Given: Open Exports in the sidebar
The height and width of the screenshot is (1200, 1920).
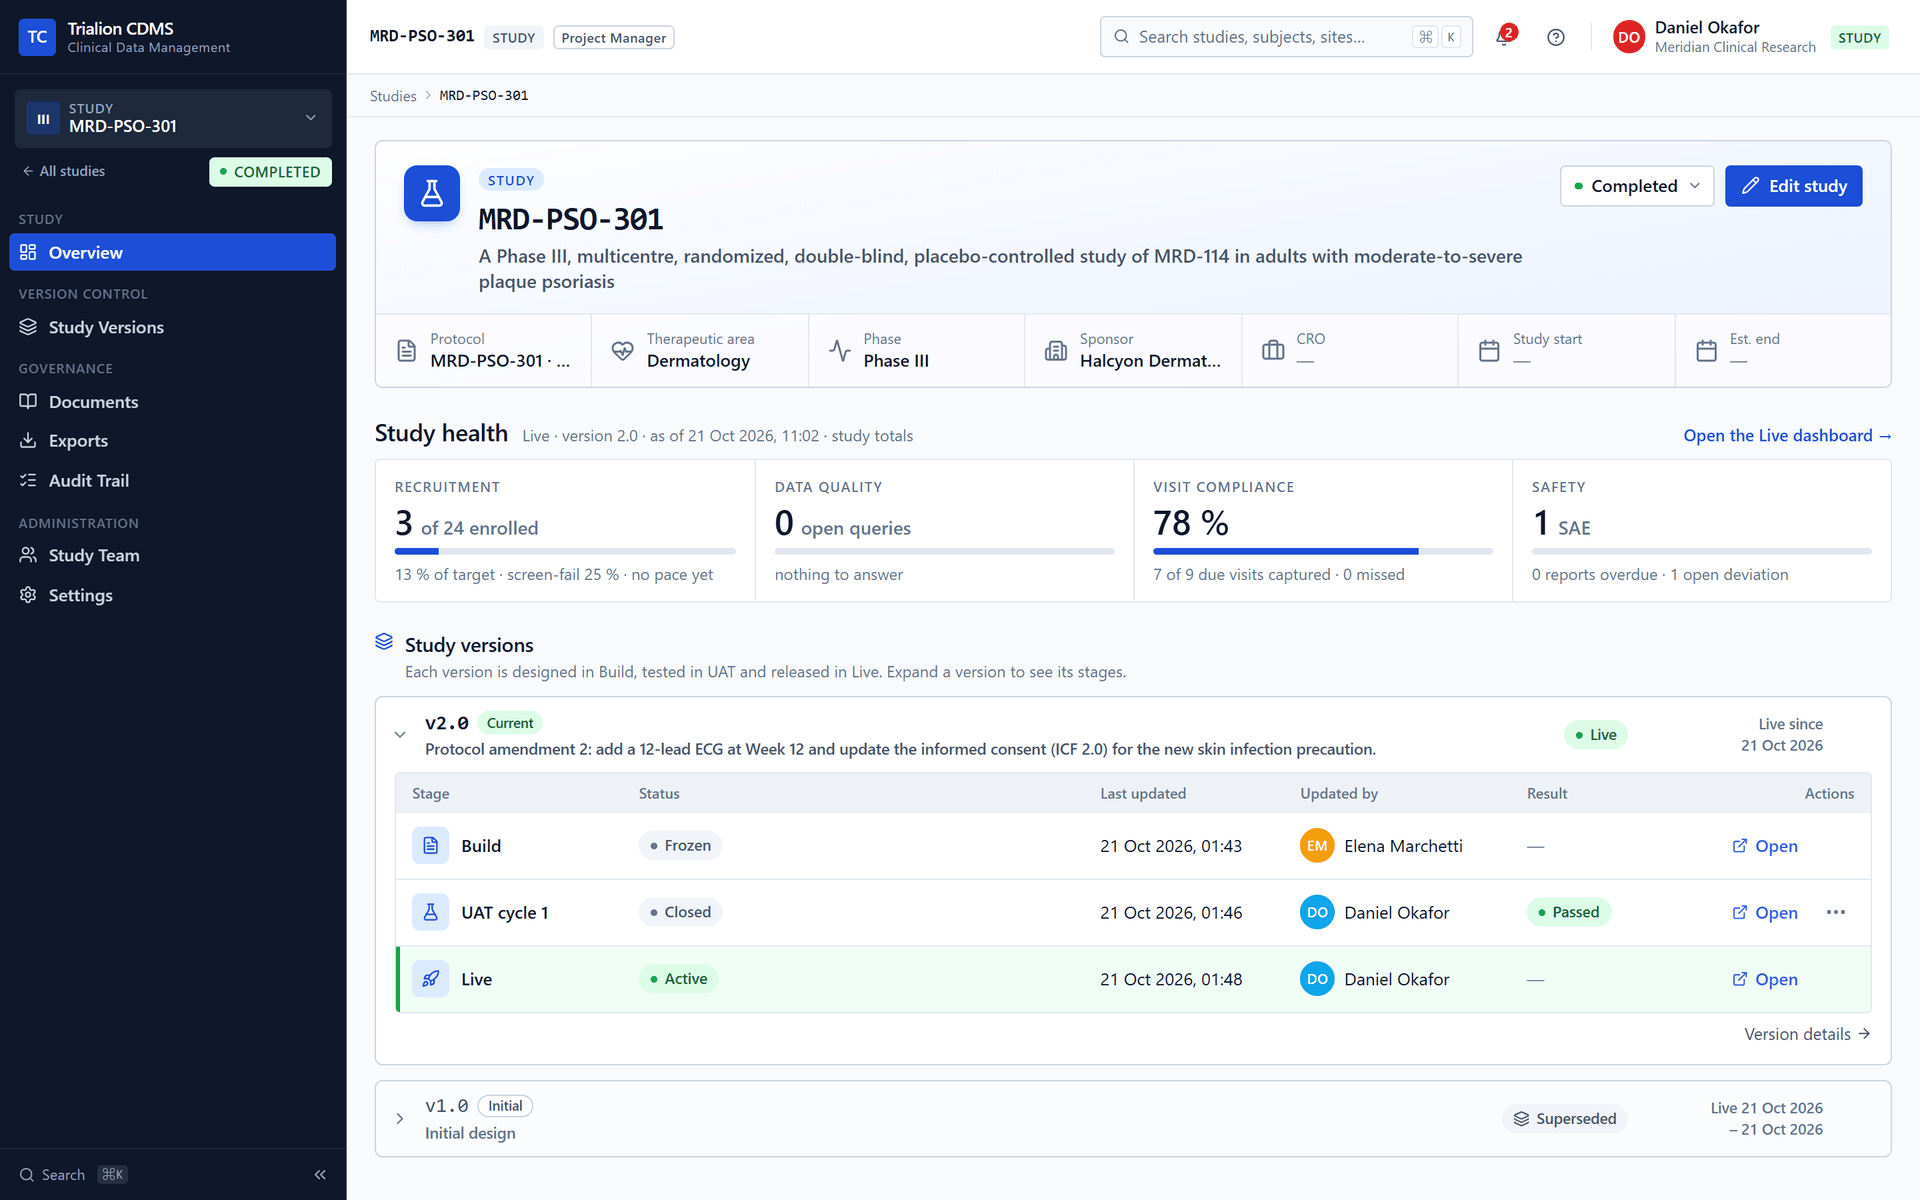Looking at the screenshot, I should (x=172, y=441).
